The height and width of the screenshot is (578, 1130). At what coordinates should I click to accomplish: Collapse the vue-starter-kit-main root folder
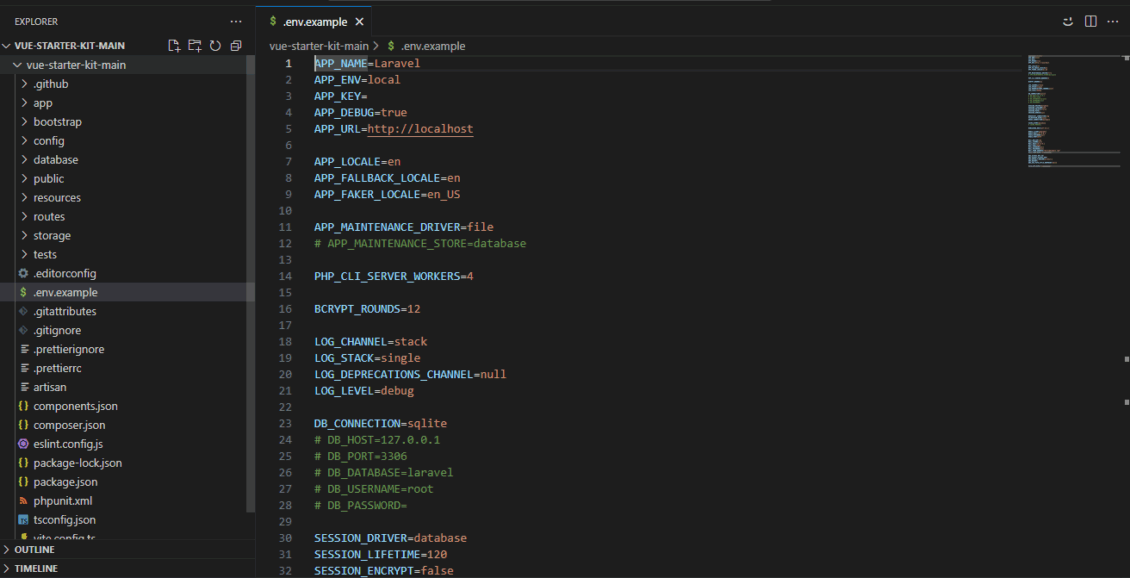(x=16, y=64)
